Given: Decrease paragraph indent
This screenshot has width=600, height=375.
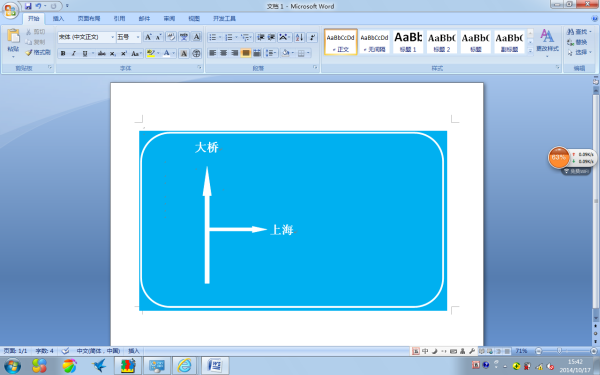Looking at the screenshot, I should [x=261, y=37].
